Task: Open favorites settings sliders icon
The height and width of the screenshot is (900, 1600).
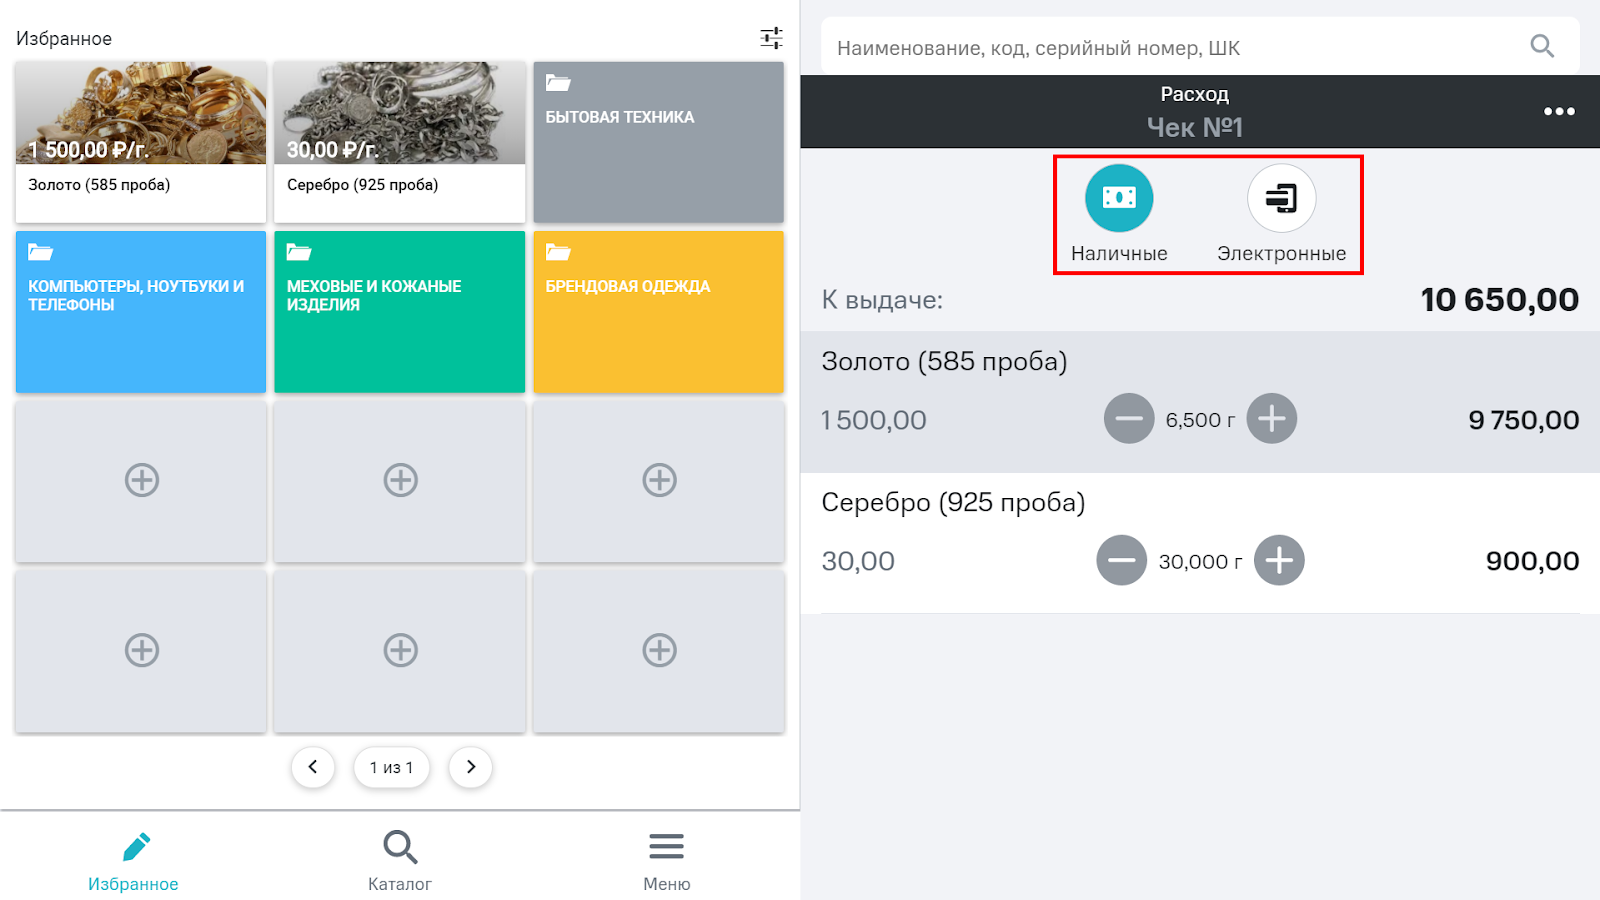Action: 771,38
